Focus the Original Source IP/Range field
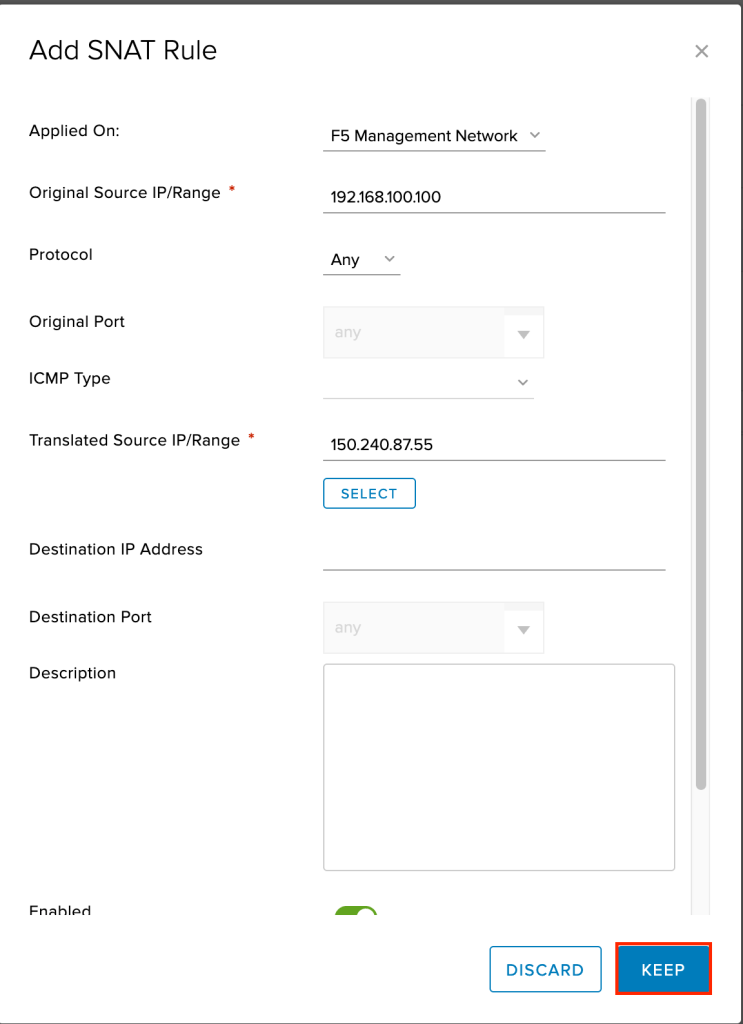The image size is (743, 1024). (494, 197)
